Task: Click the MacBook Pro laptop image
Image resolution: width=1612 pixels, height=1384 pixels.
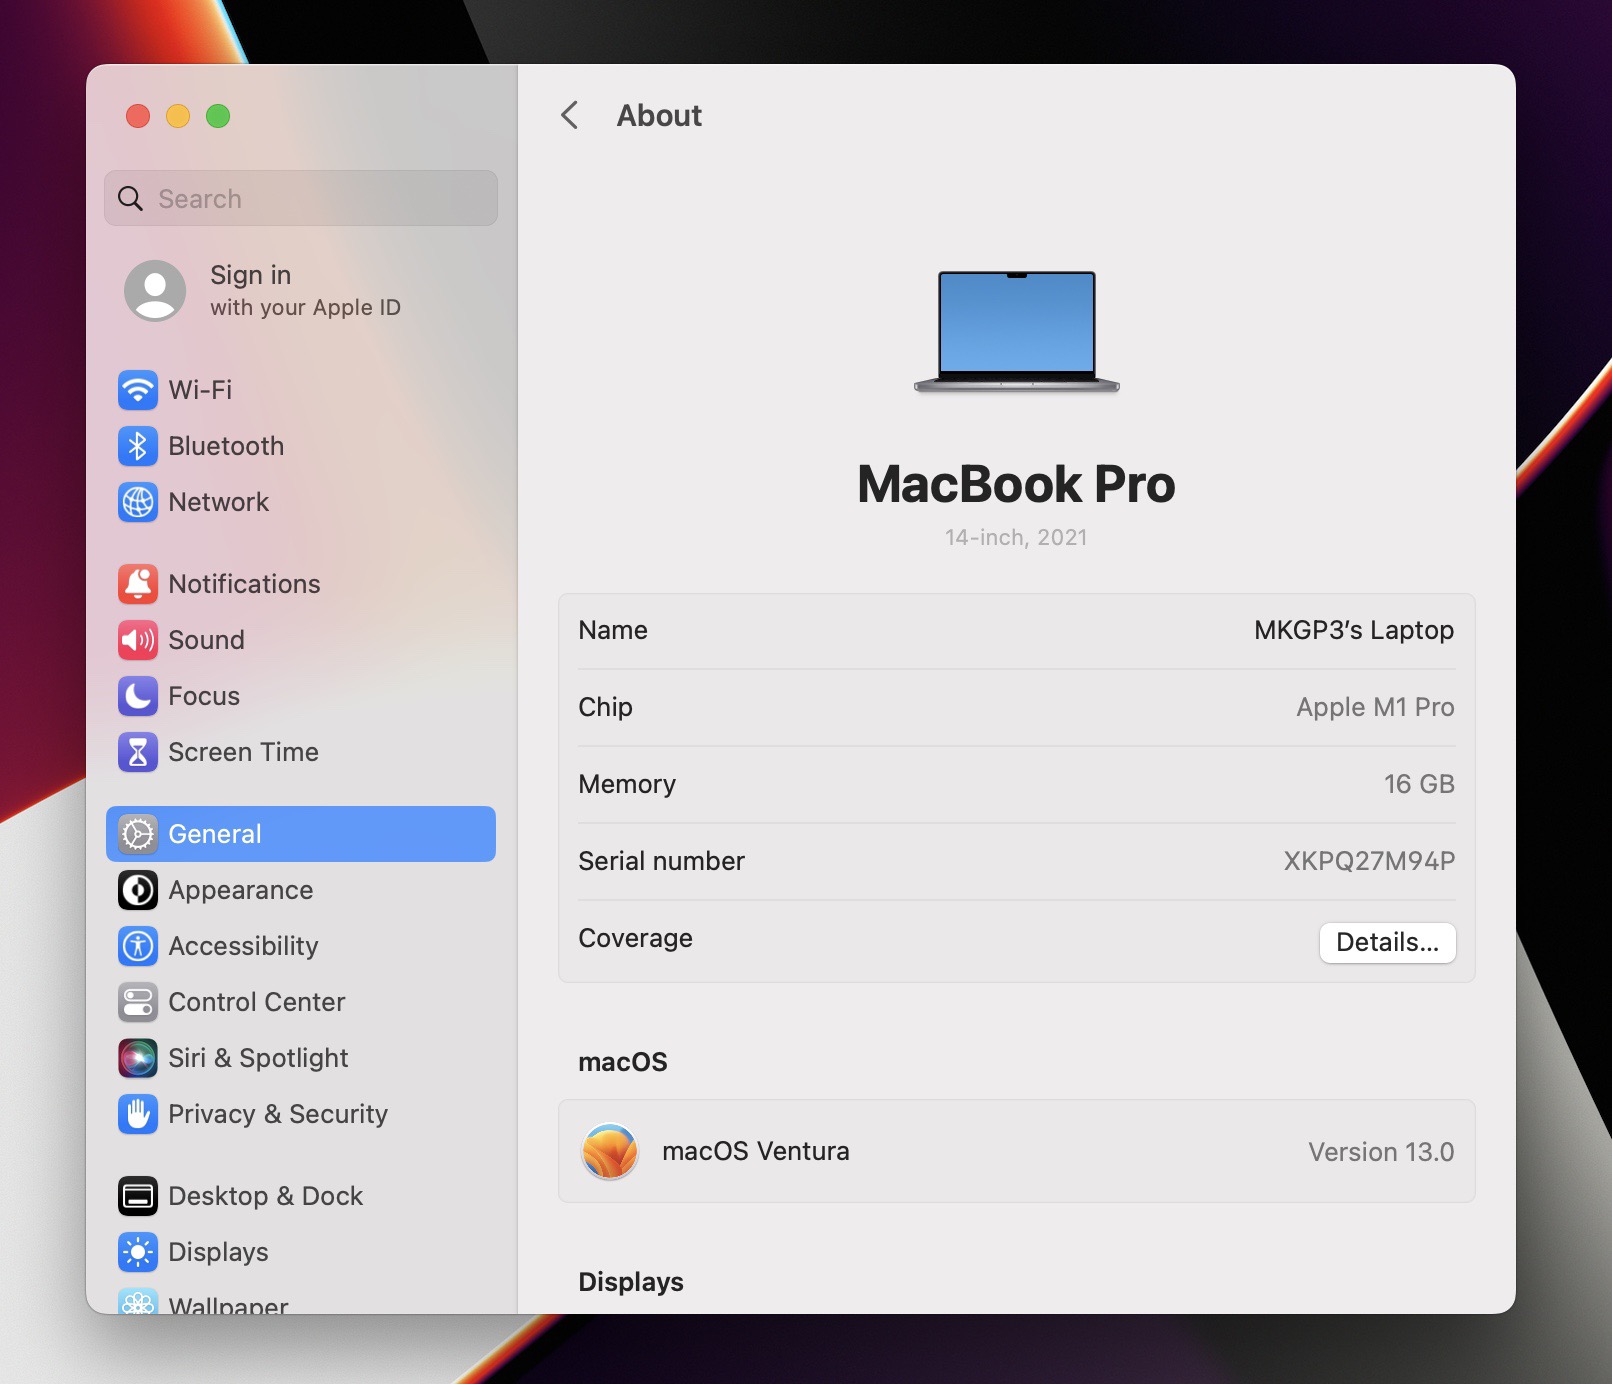Action: pos(1016,332)
